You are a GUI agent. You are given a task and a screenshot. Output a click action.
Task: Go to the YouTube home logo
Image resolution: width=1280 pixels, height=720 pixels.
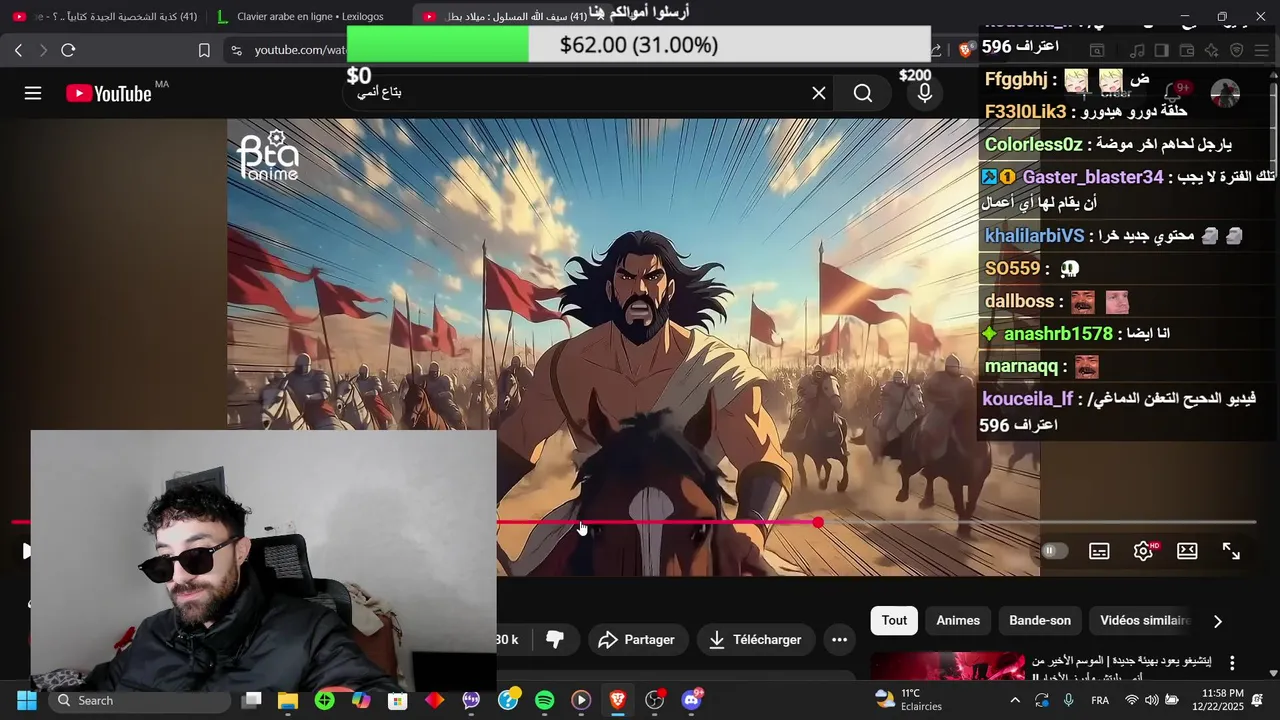(109, 93)
